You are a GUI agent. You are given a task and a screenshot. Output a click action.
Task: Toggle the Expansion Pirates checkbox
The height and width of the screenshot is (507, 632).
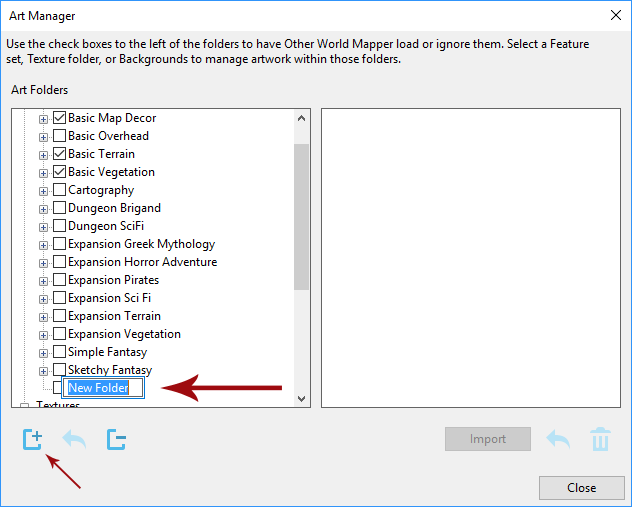(x=59, y=280)
